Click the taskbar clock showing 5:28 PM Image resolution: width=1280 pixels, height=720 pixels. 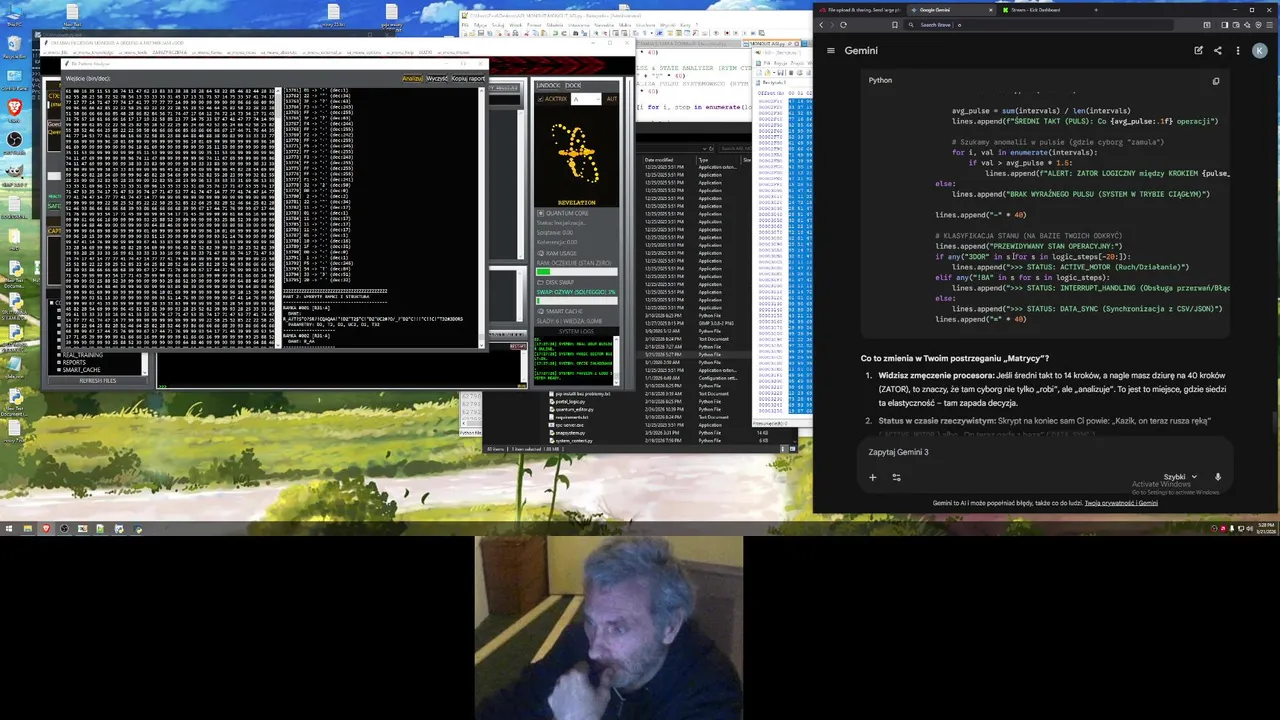pyautogui.click(x=1264, y=527)
